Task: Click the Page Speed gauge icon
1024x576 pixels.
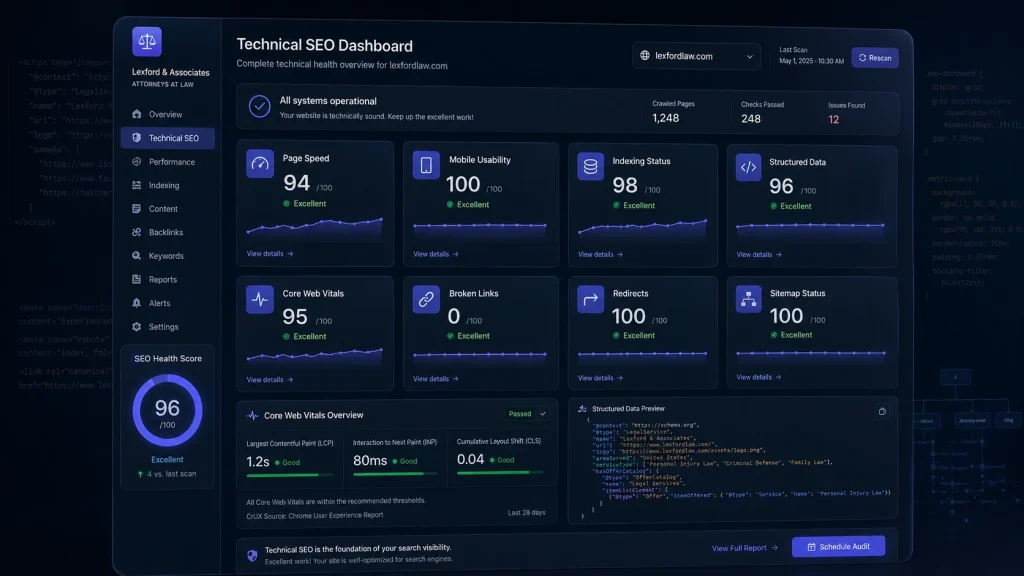Action: click(260, 164)
